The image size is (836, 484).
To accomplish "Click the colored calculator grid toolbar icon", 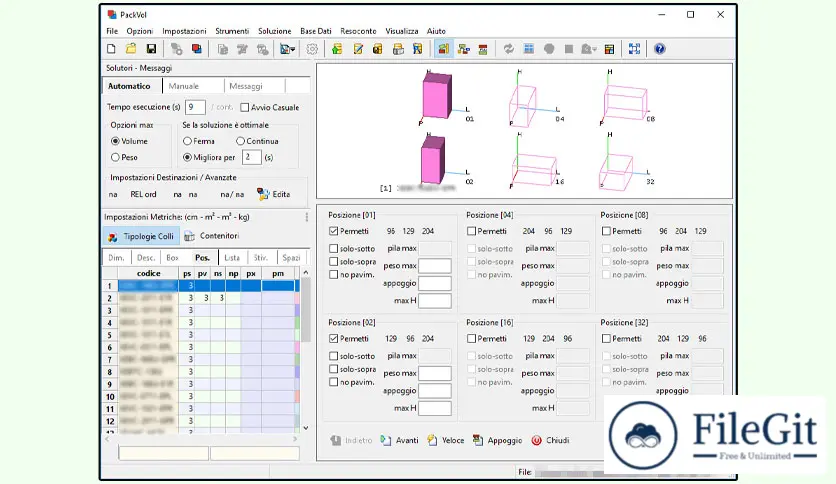I will 609,49.
